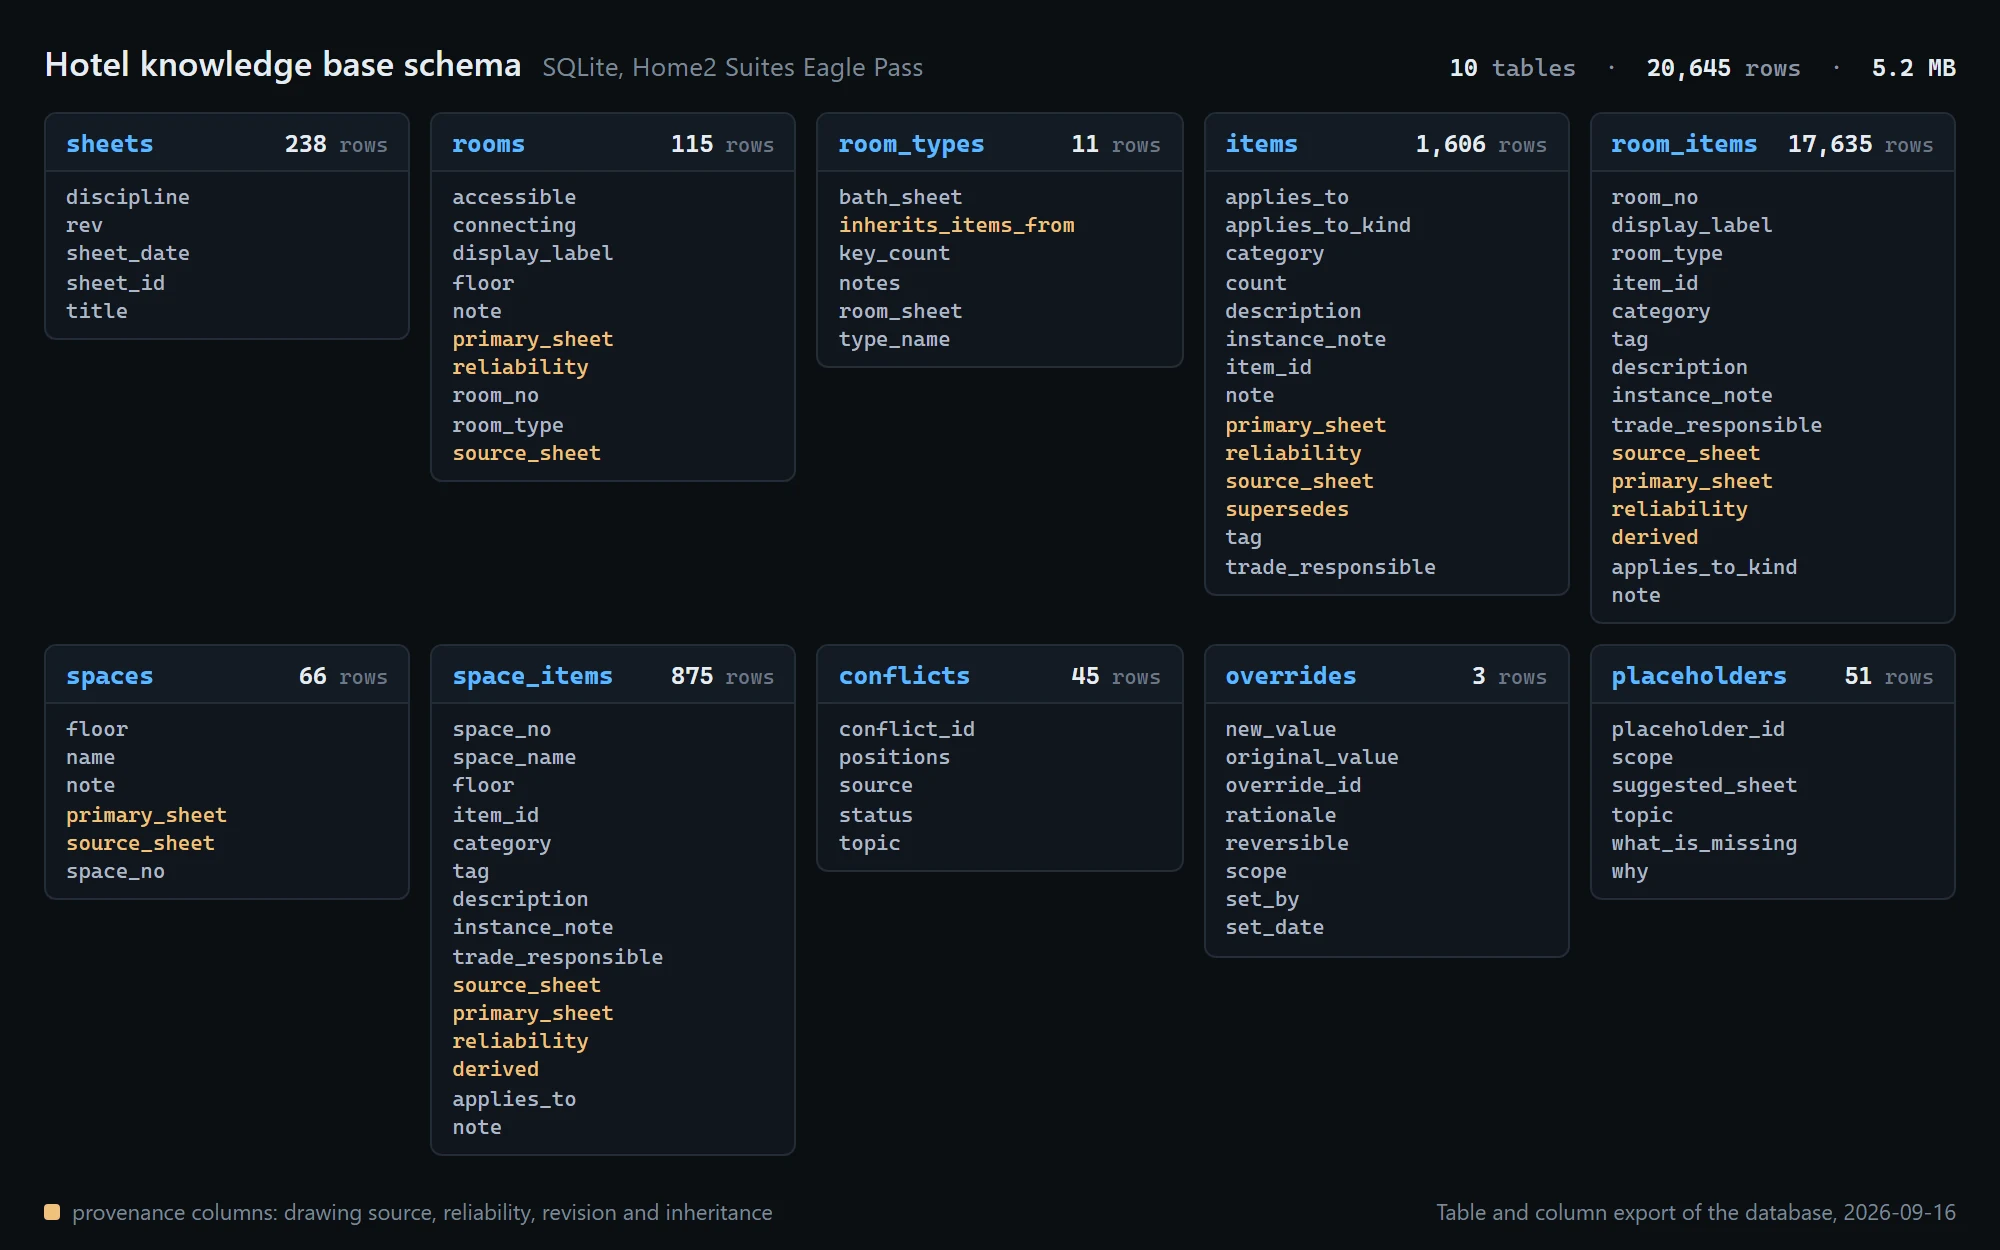2000x1250 pixels.
Task: Click suggested_sheet column in placeholders
Action: [1703, 786]
